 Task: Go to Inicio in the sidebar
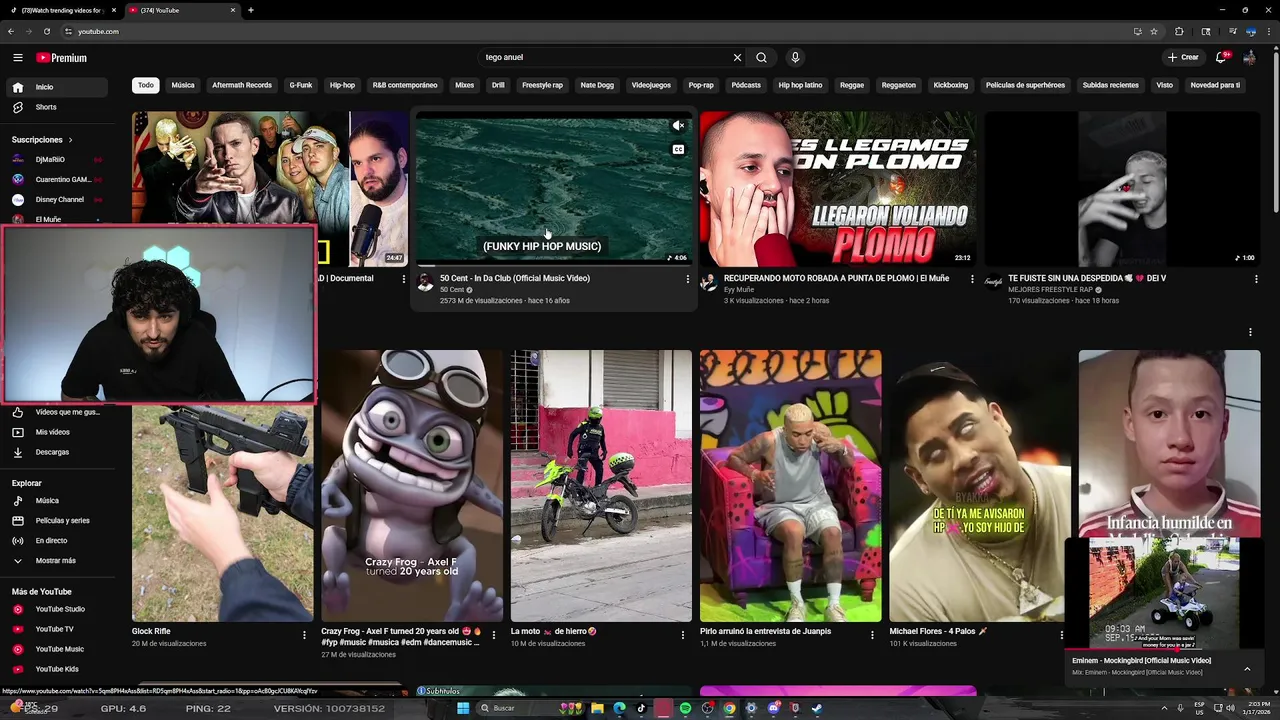58,87
